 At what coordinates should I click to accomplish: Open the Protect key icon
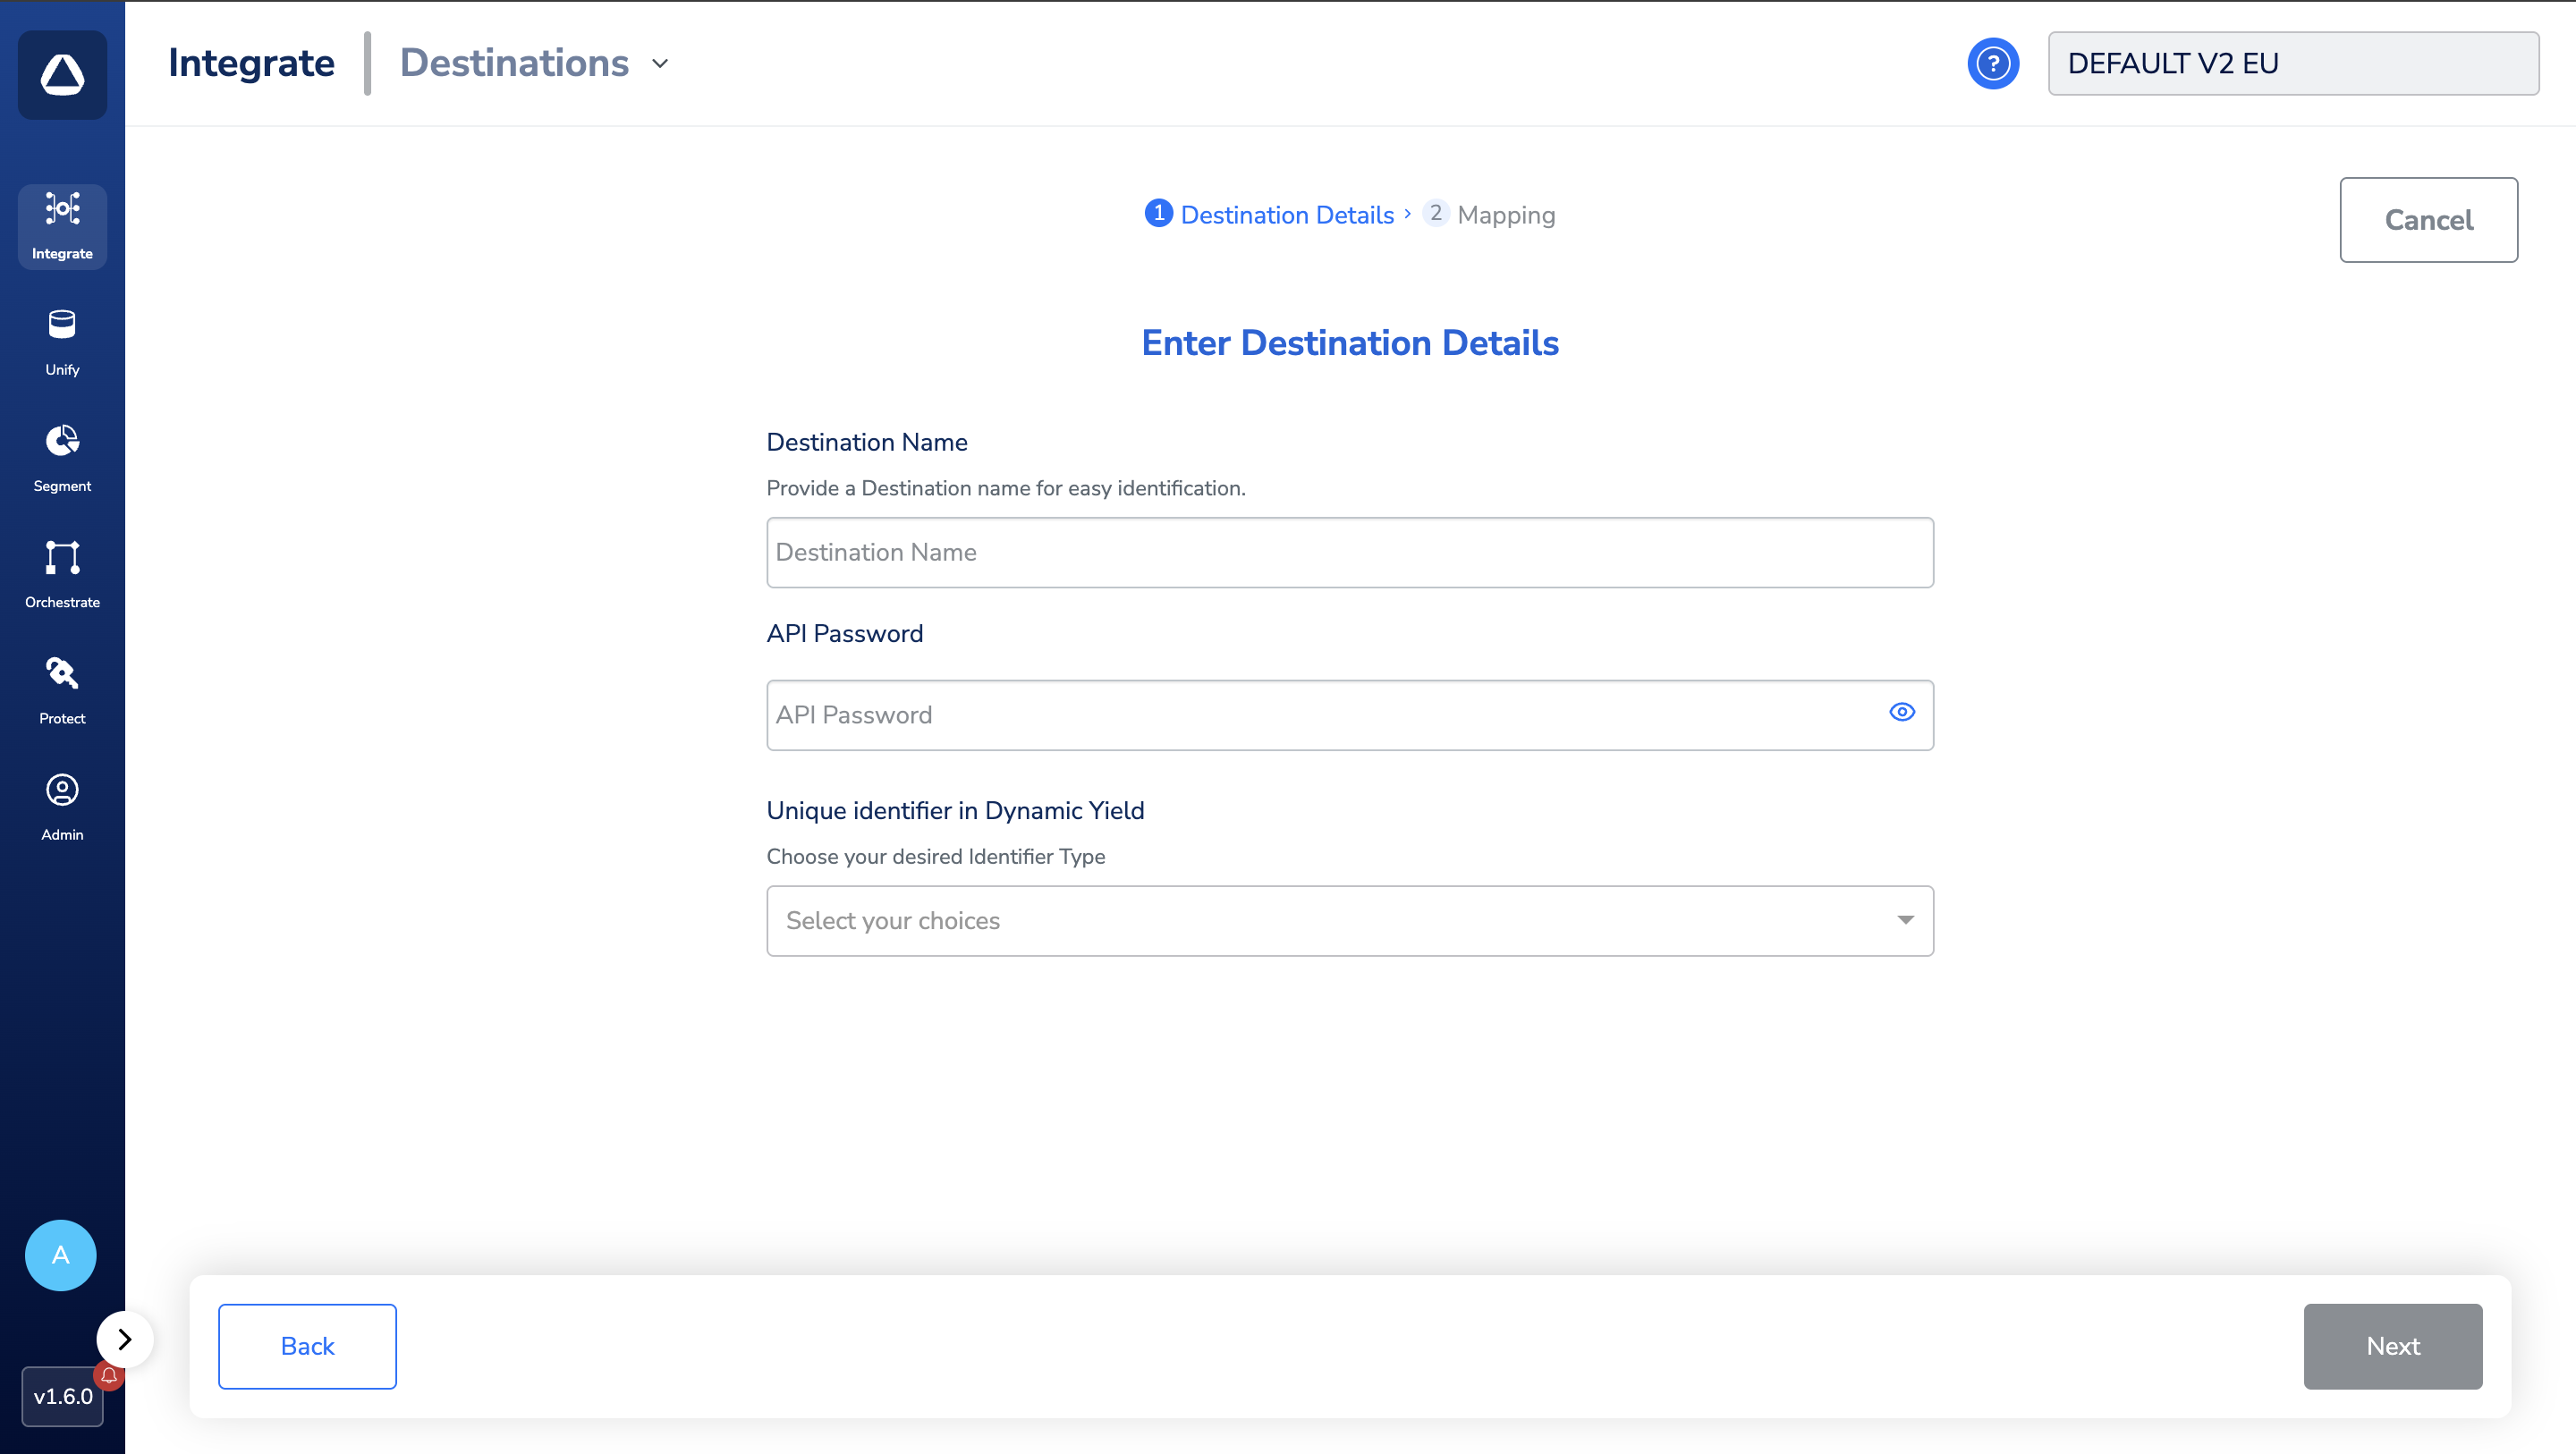(x=62, y=674)
